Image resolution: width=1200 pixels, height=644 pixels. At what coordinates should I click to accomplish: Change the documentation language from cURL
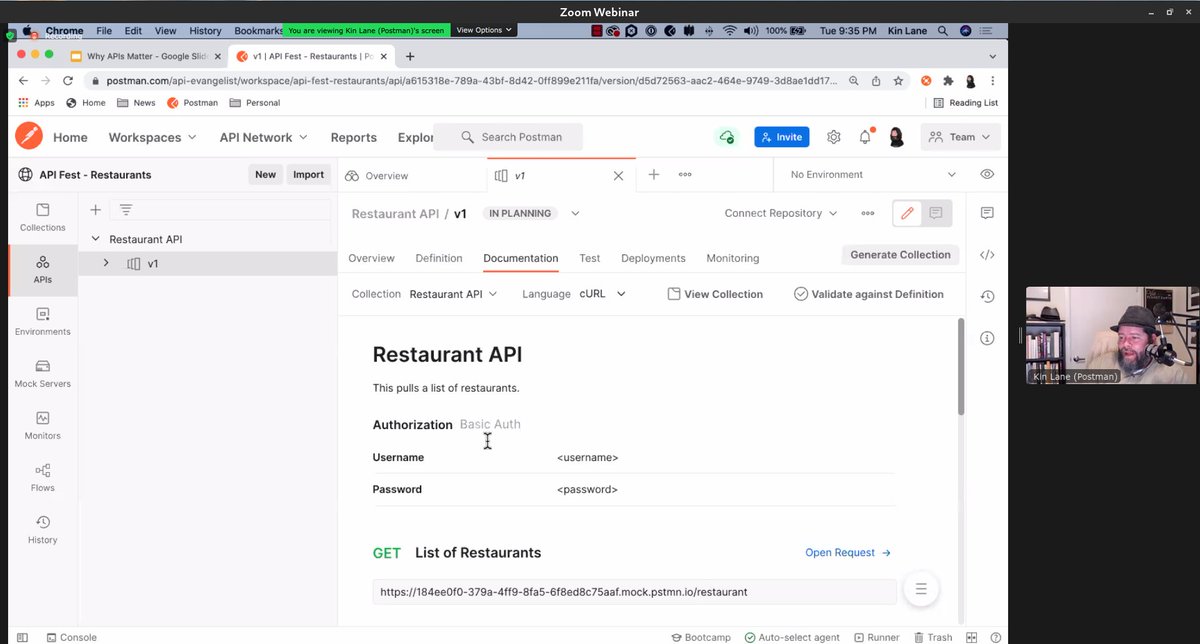pyautogui.click(x=601, y=294)
